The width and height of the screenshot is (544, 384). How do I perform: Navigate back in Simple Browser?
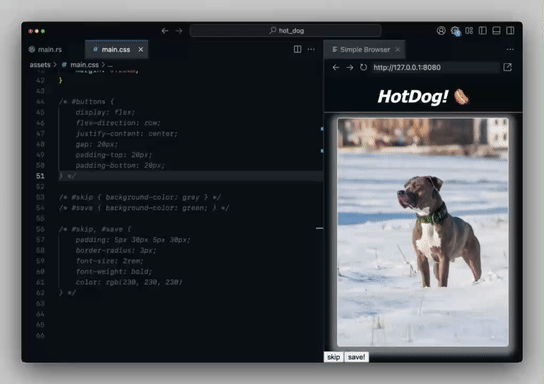tap(335, 67)
